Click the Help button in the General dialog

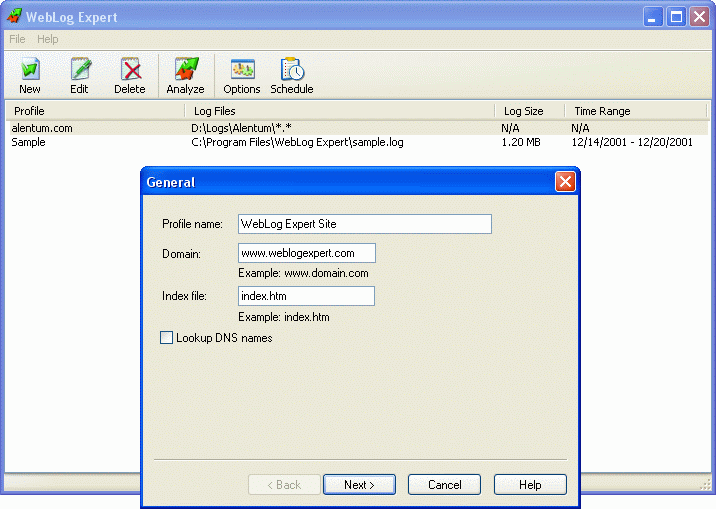tap(530, 484)
